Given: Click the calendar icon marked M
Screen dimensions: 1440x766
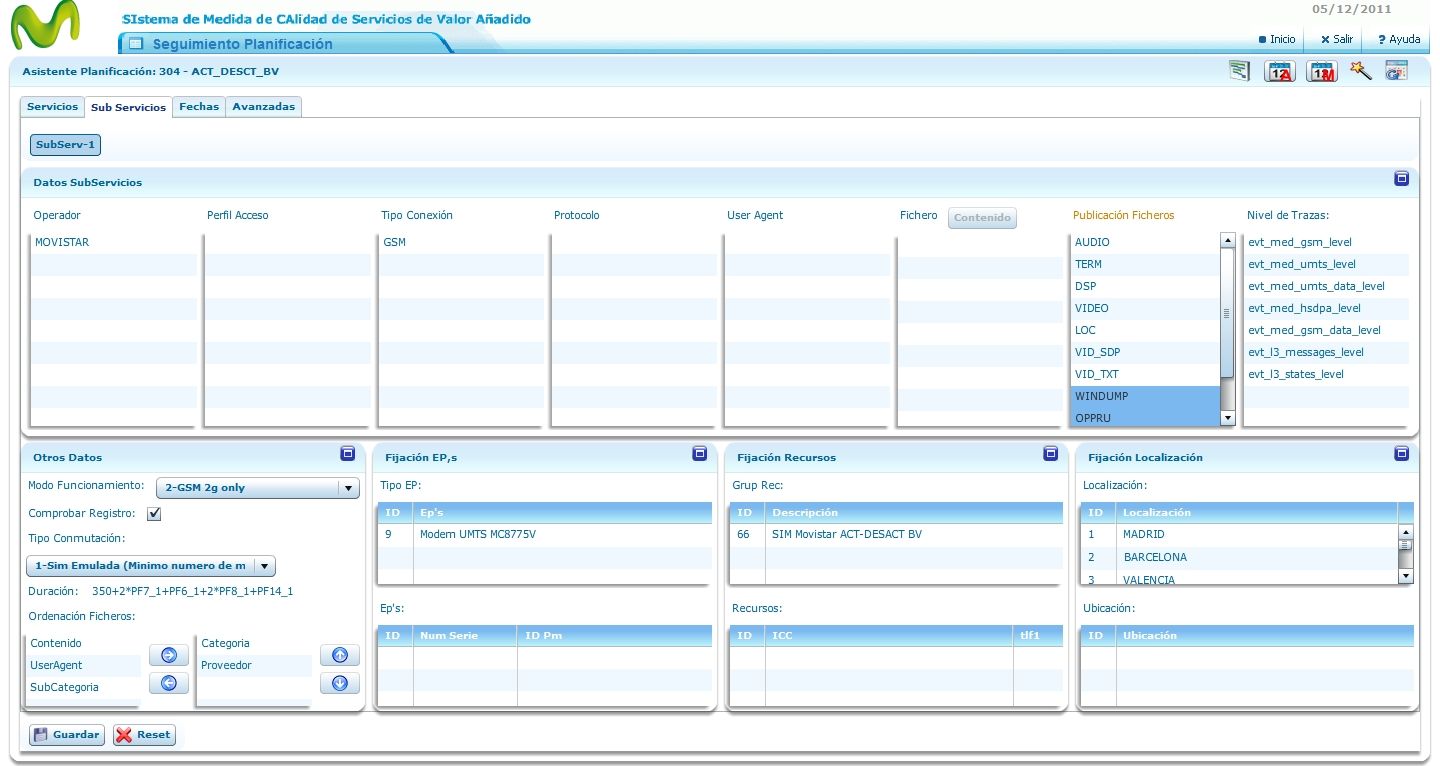Looking at the screenshot, I should pos(1322,71).
